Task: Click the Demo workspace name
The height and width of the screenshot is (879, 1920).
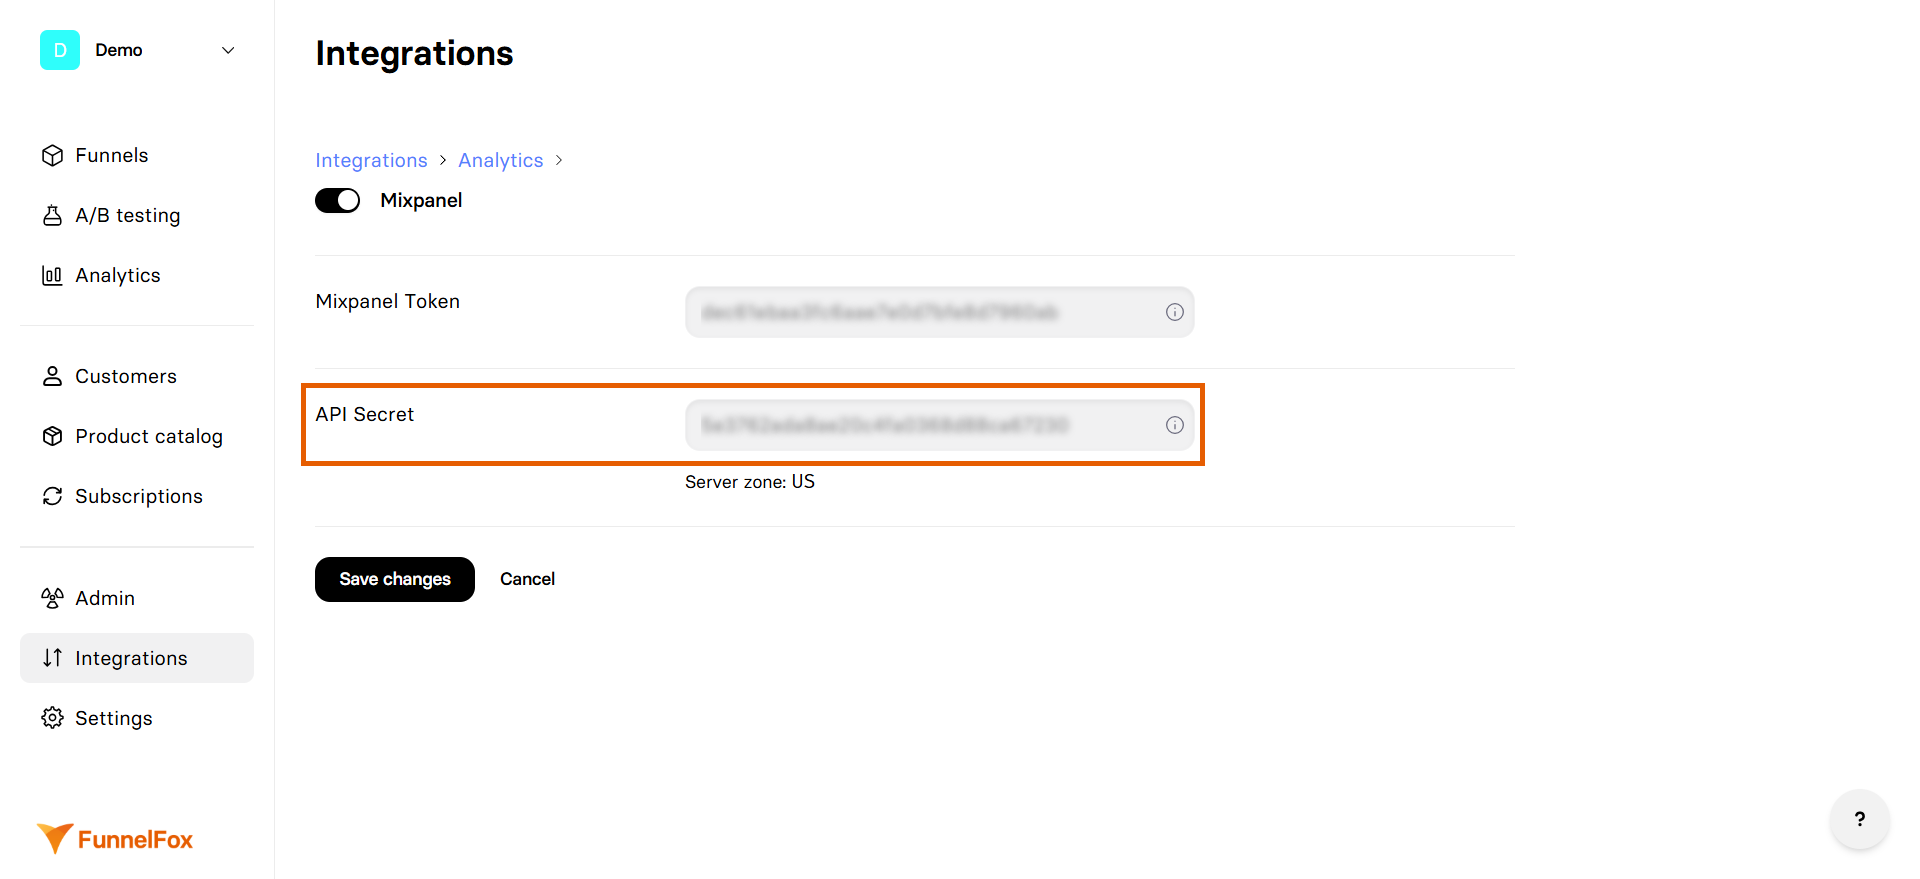Action: click(119, 50)
